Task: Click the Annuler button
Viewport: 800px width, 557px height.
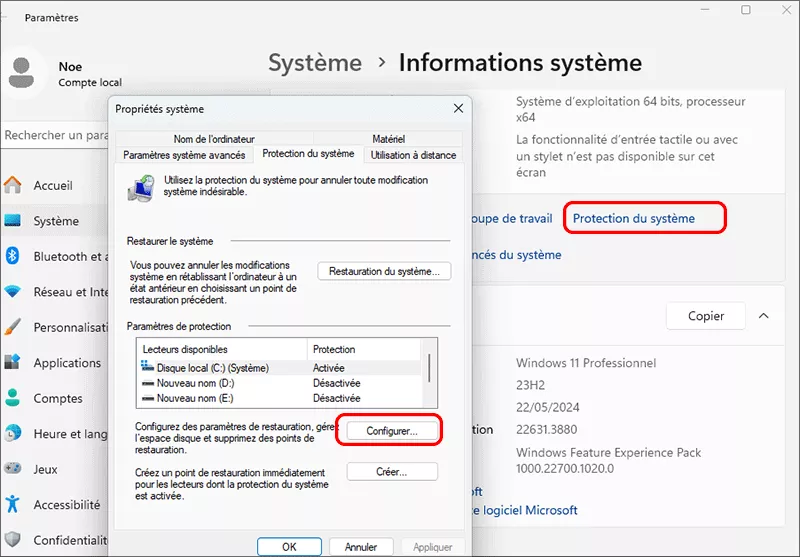Action: point(361,547)
